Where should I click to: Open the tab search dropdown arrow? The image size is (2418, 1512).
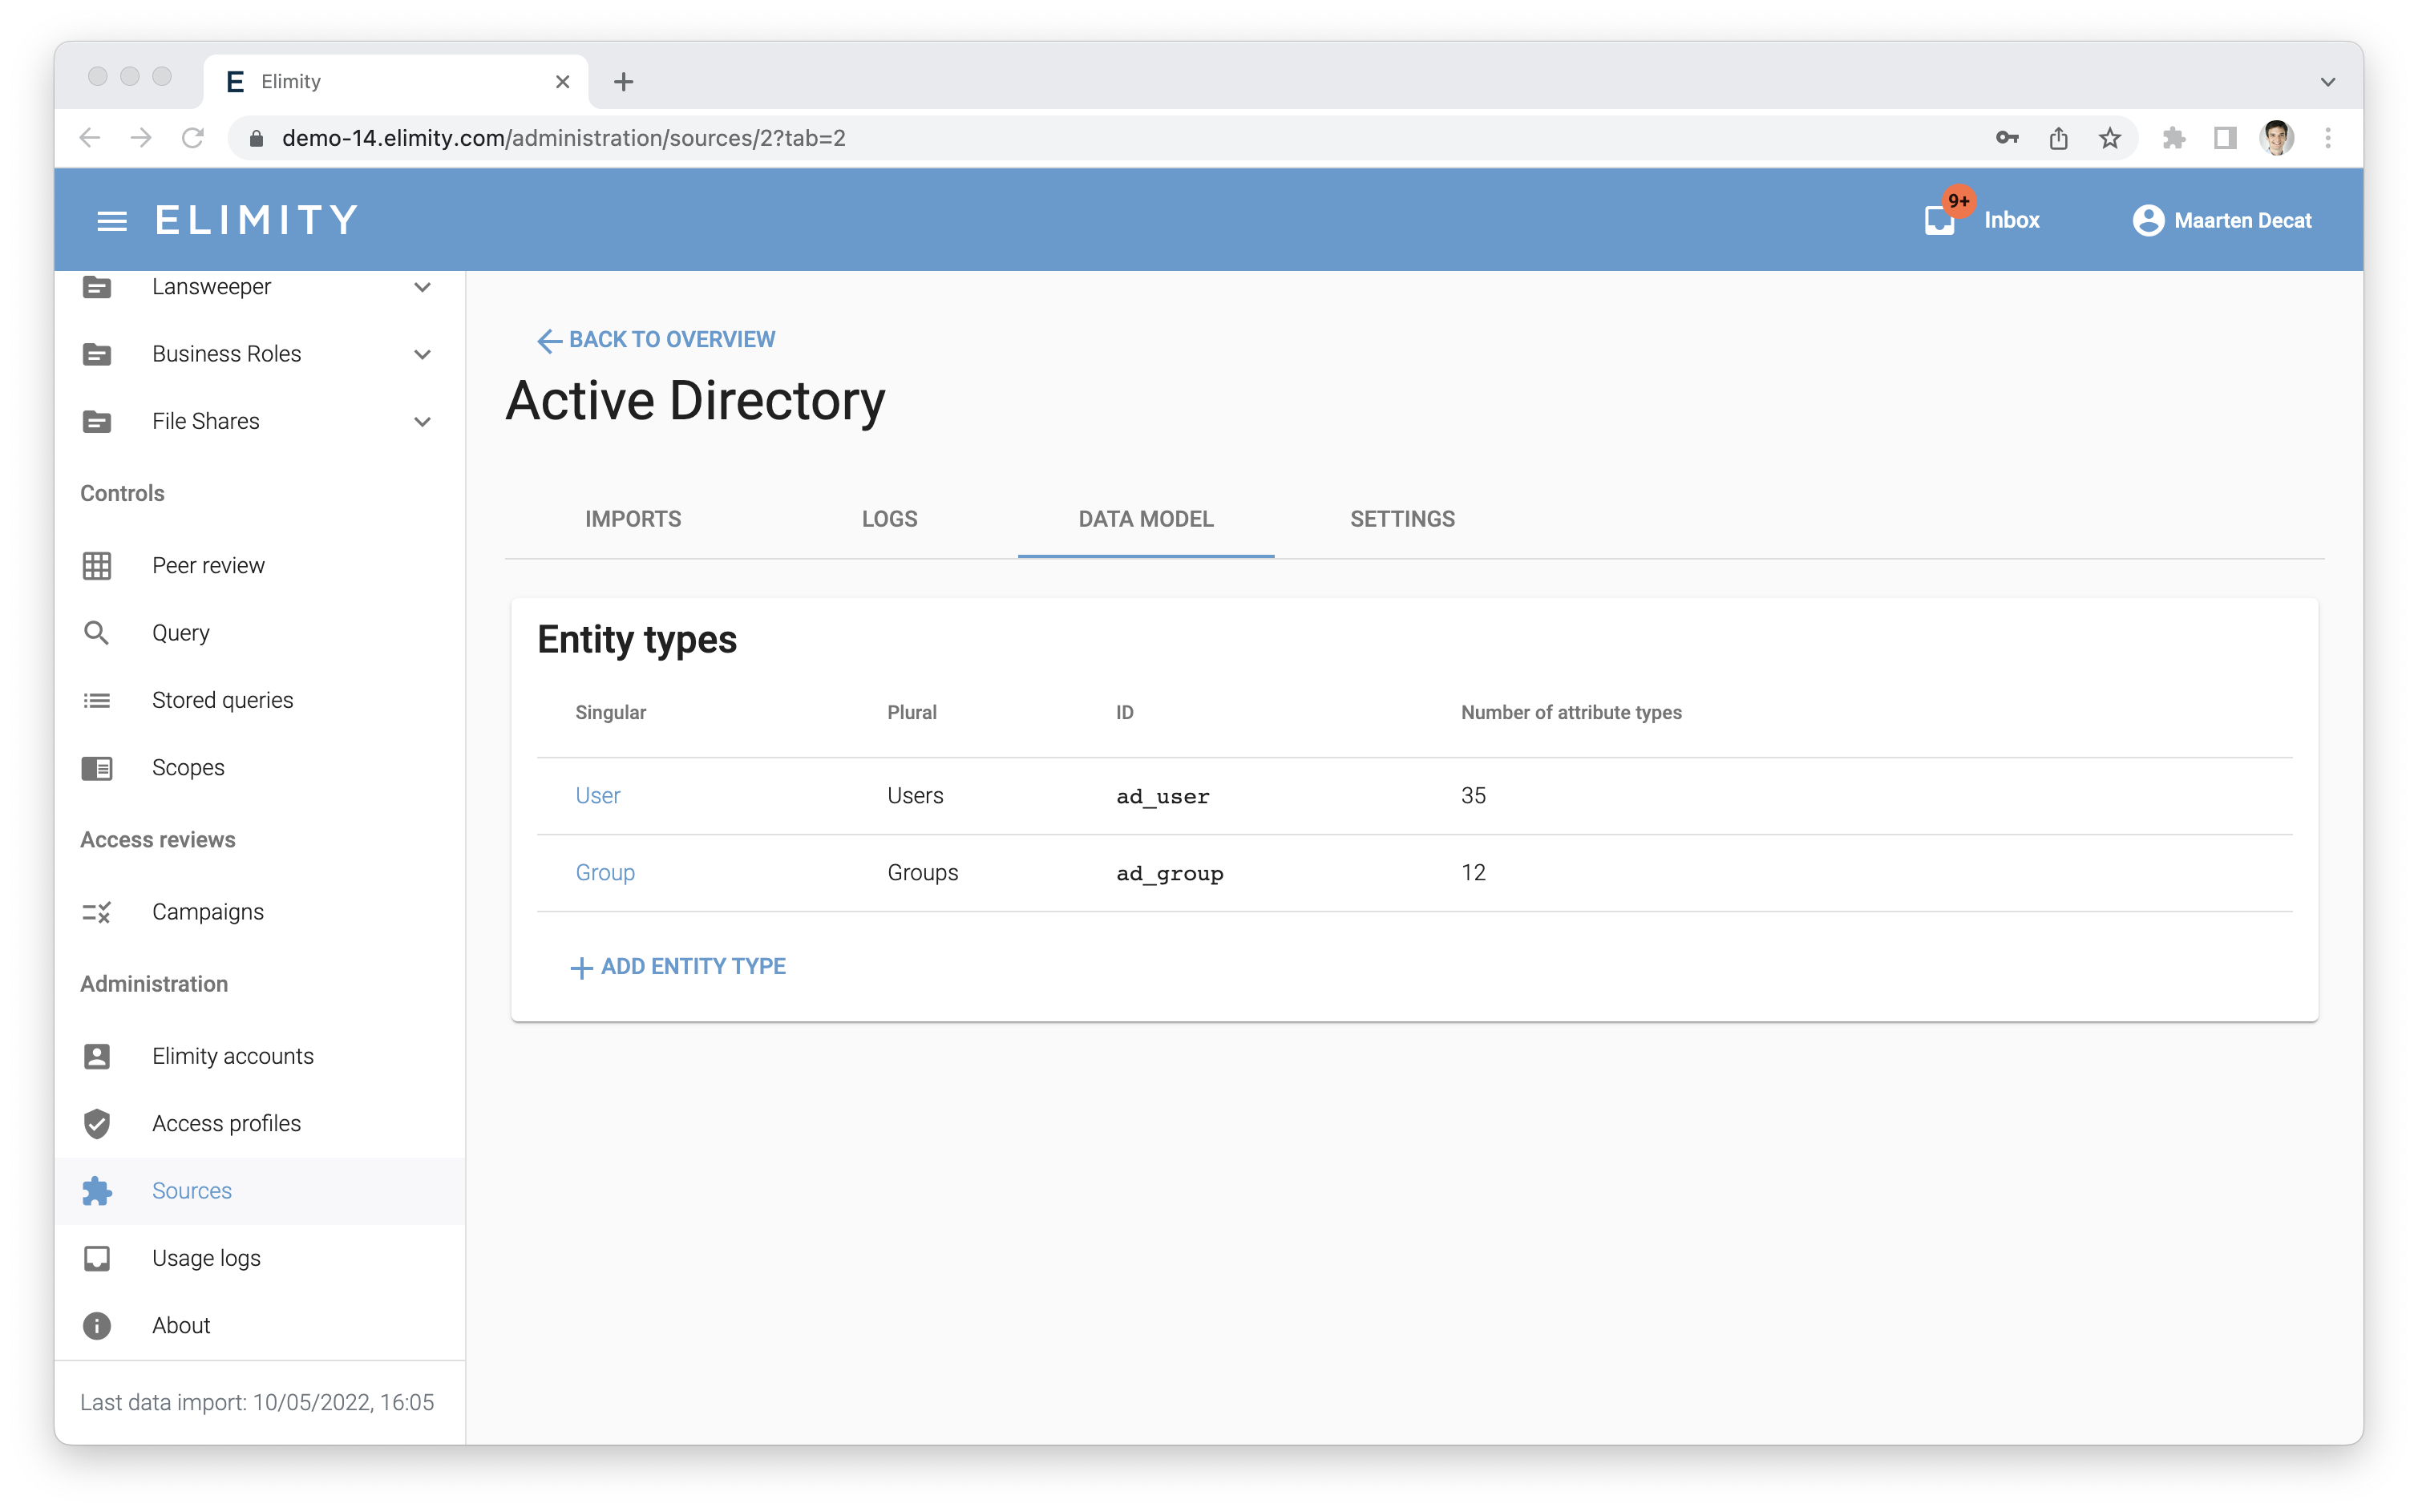2328,82
